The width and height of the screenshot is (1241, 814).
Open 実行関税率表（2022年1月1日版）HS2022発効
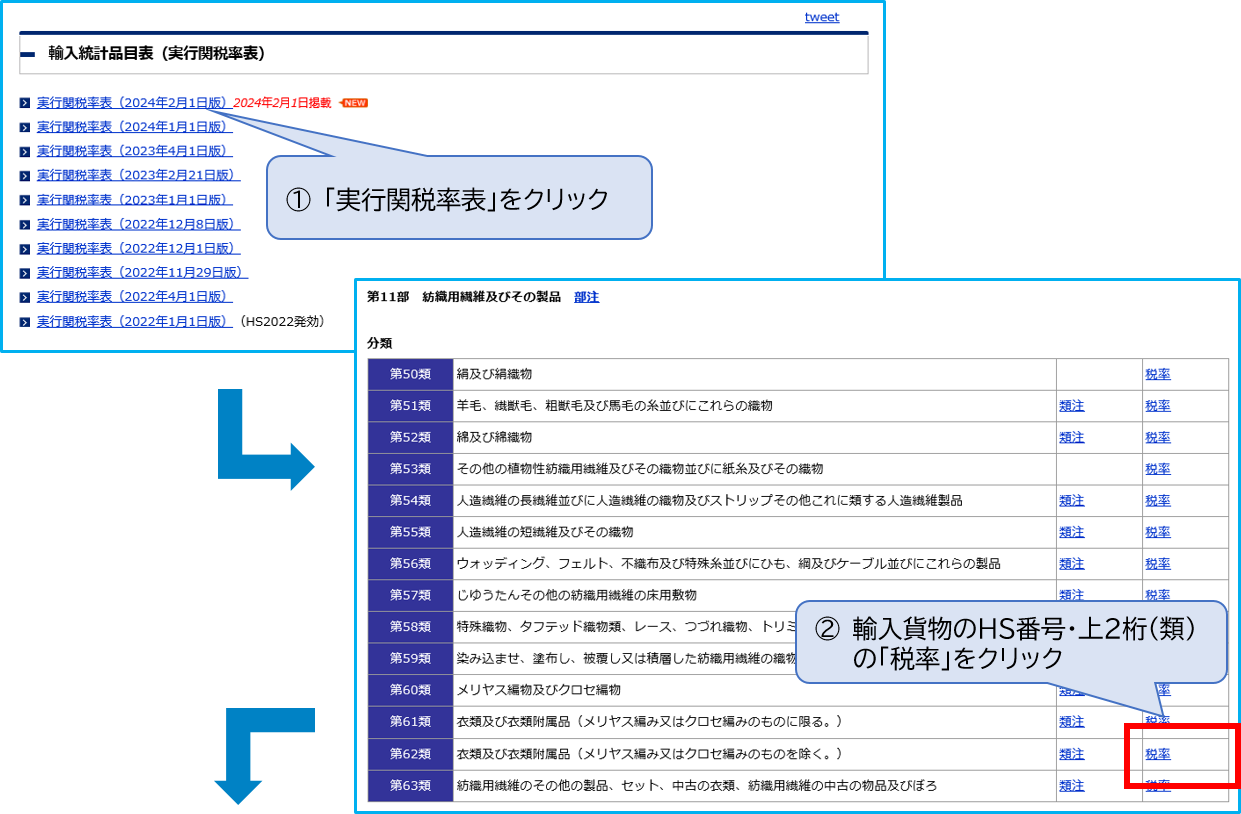tap(137, 321)
